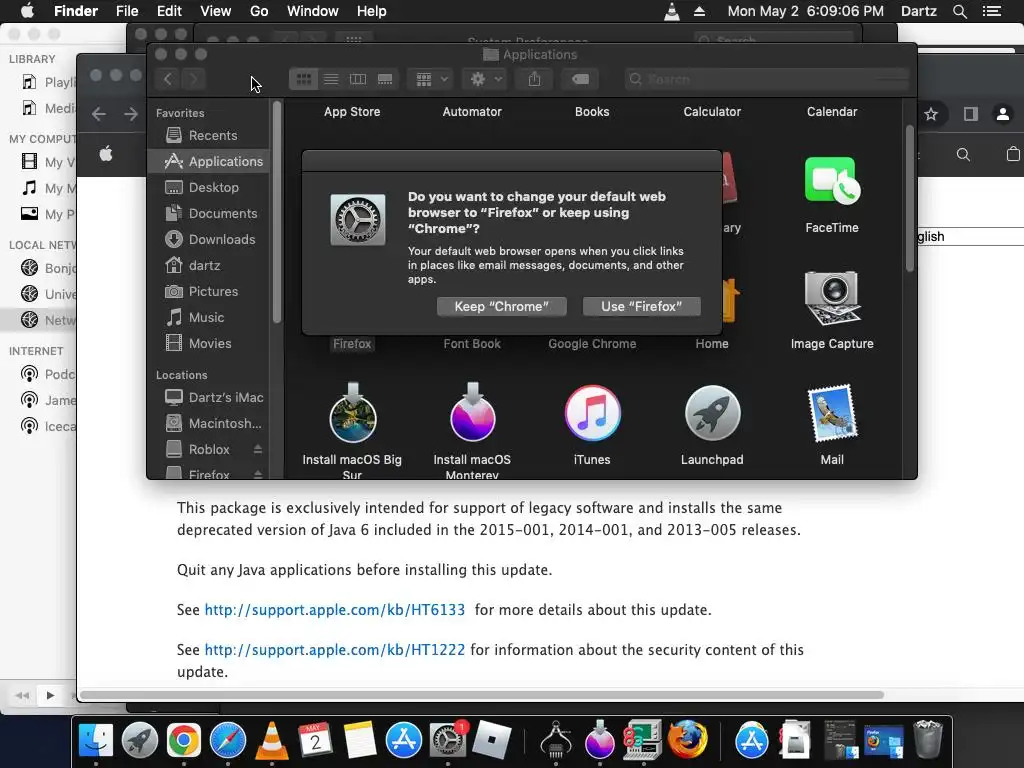
Task: Go forward in the Finder Applications window
Action: click(x=193, y=79)
